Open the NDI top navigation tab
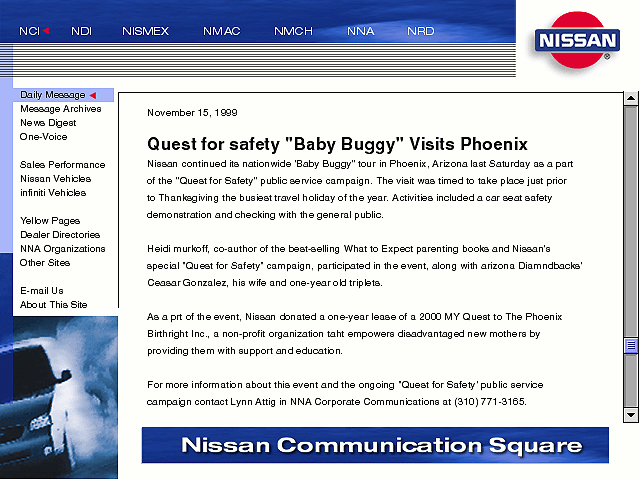The height and width of the screenshot is (480, 640). pos(81,31)
